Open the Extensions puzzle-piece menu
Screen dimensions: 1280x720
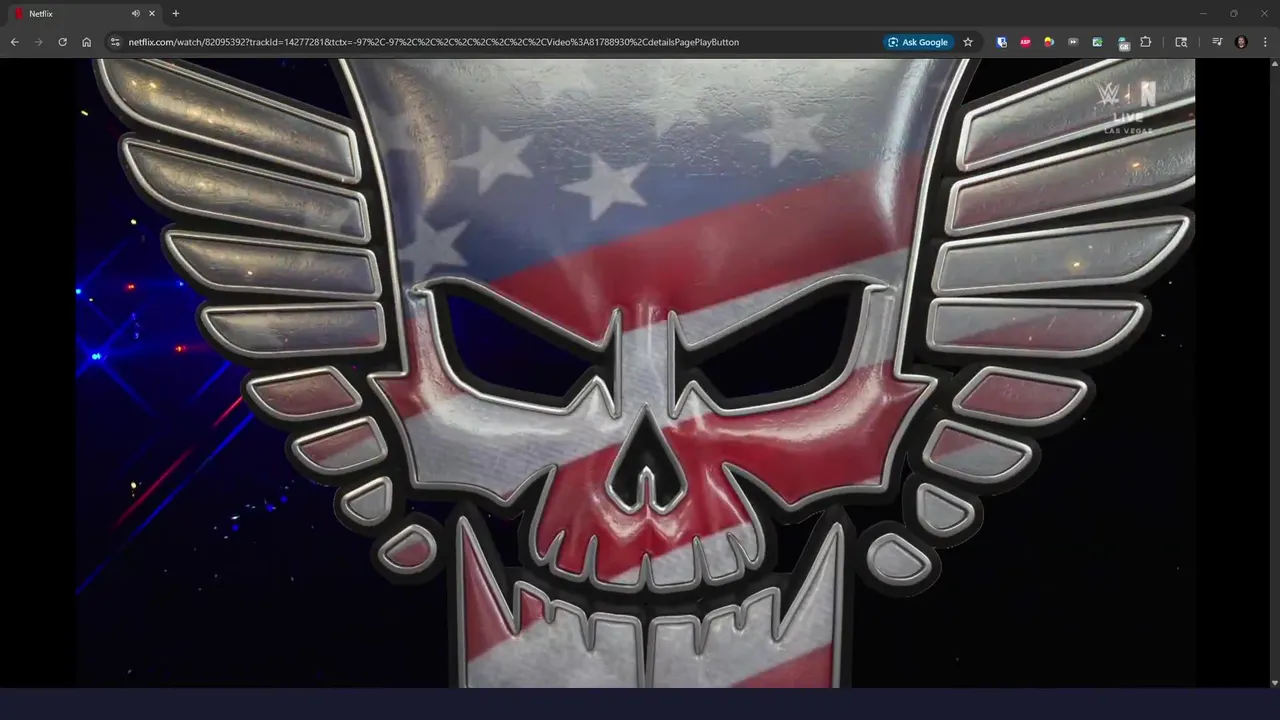(x=1146, y=42)
